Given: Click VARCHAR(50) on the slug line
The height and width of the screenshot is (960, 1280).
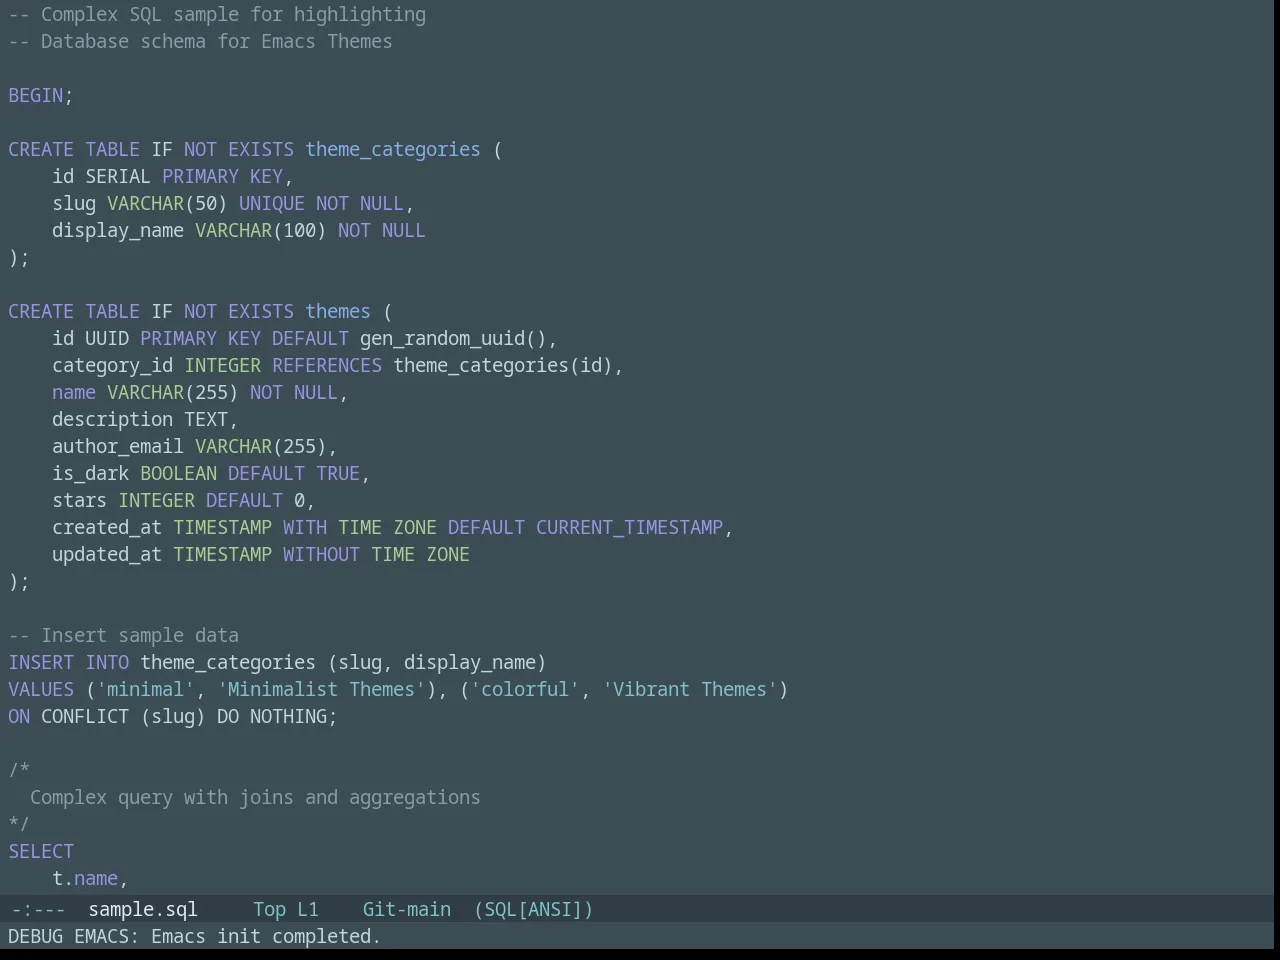Looking at the screenshot, I should point(167,203).
